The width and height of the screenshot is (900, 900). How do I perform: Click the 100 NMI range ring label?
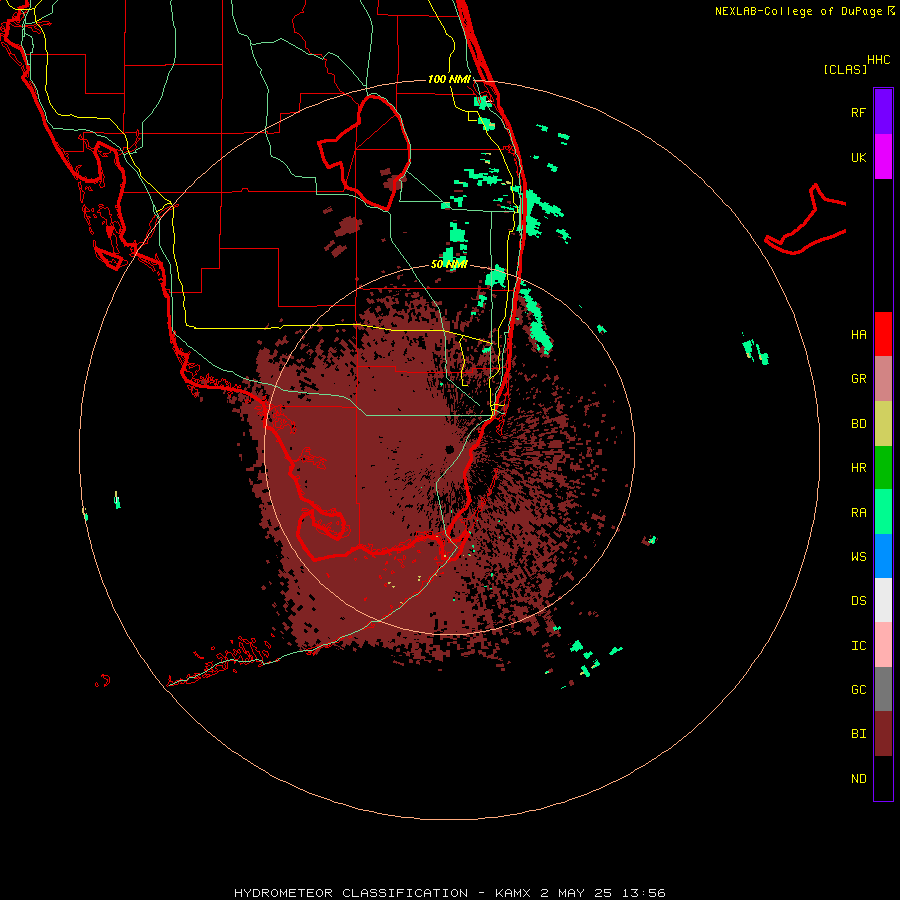click(449, 79)
